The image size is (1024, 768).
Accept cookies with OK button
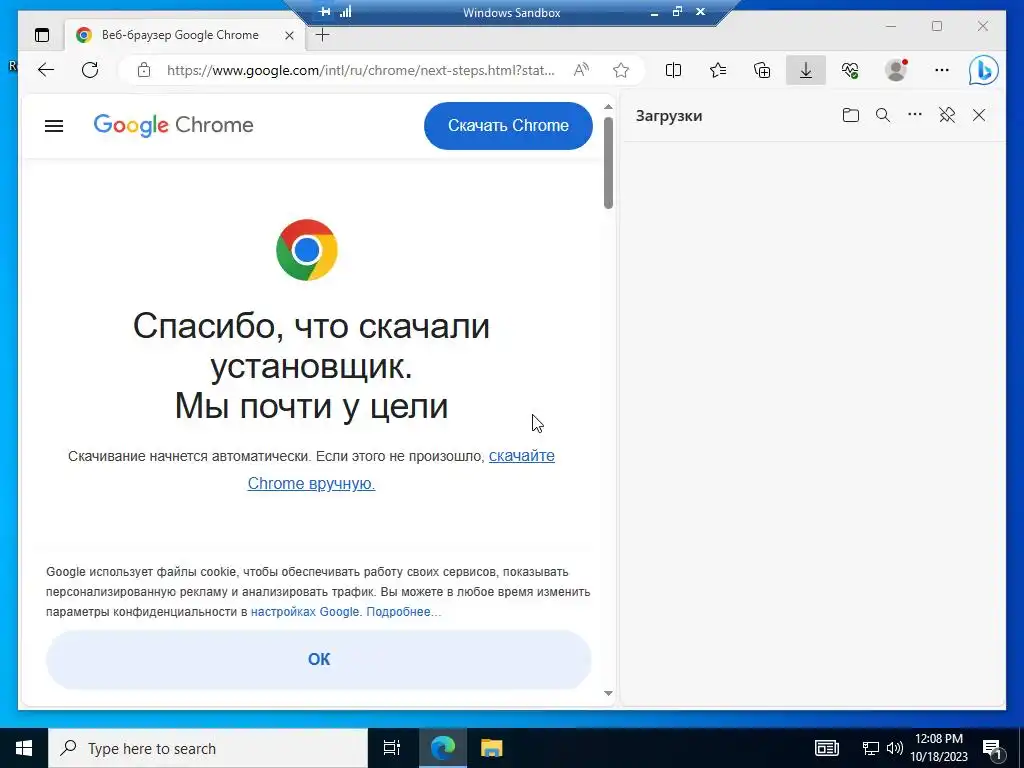pyautogui.click(x=319, y=660)
